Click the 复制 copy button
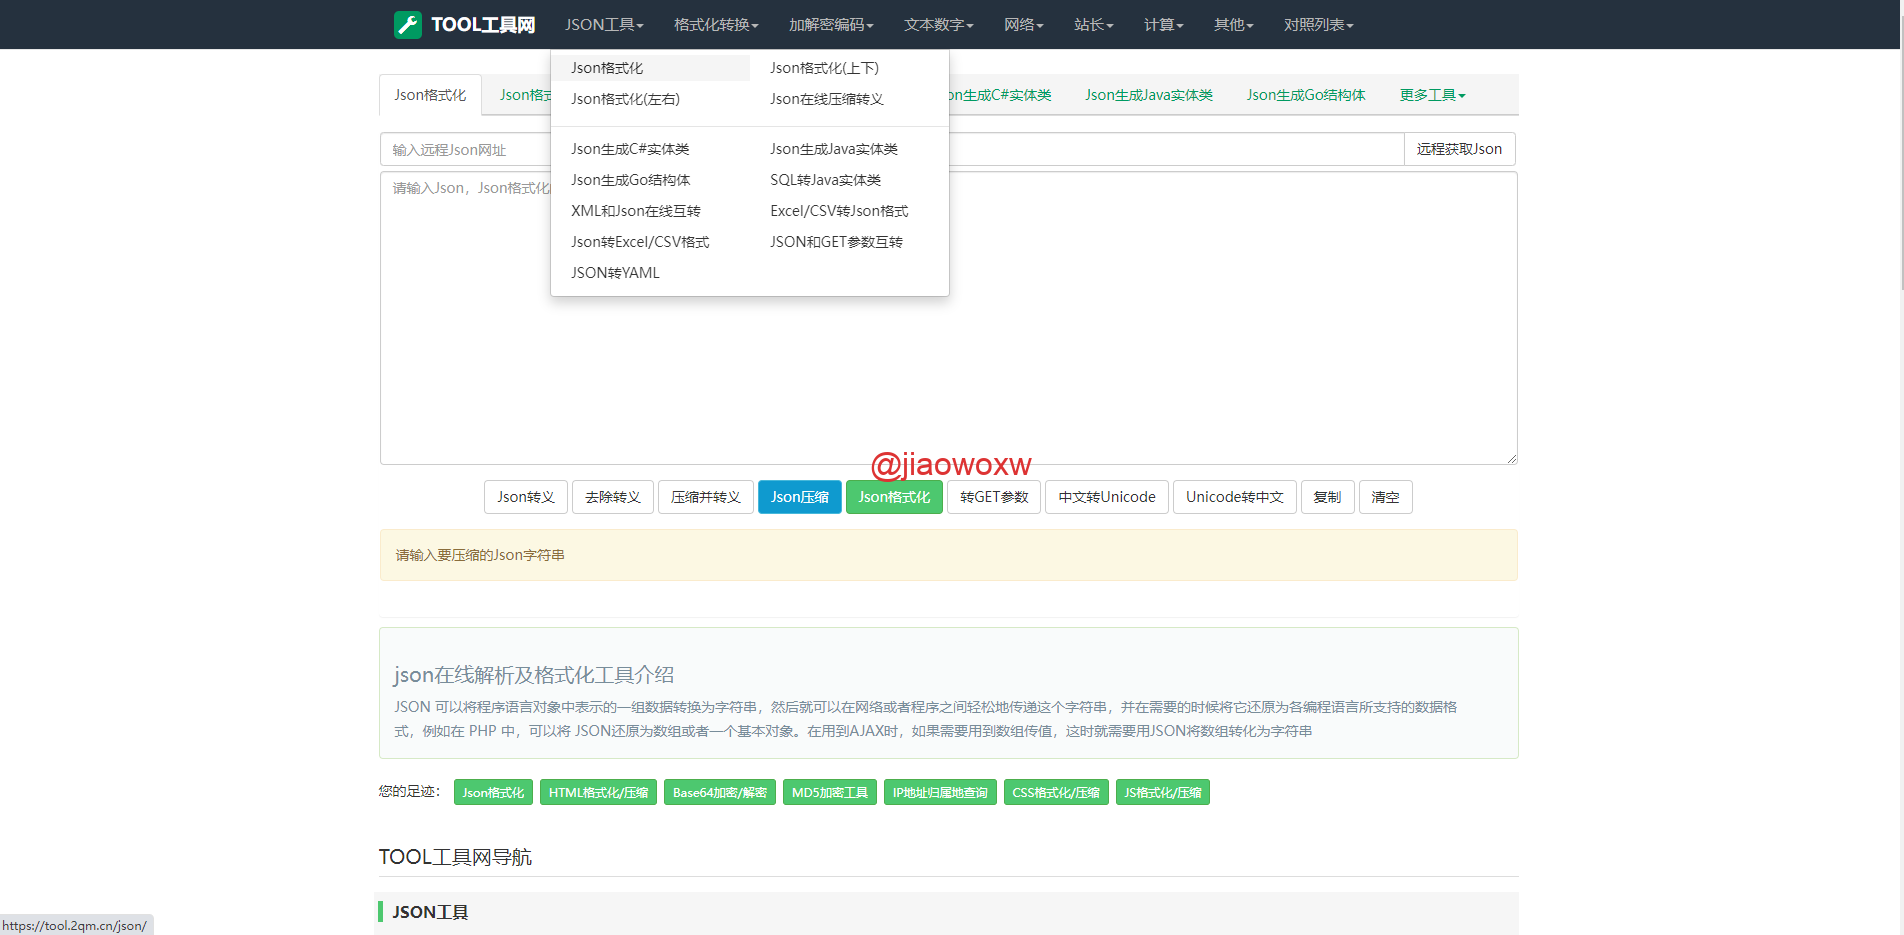 (x=1328, y=497)
